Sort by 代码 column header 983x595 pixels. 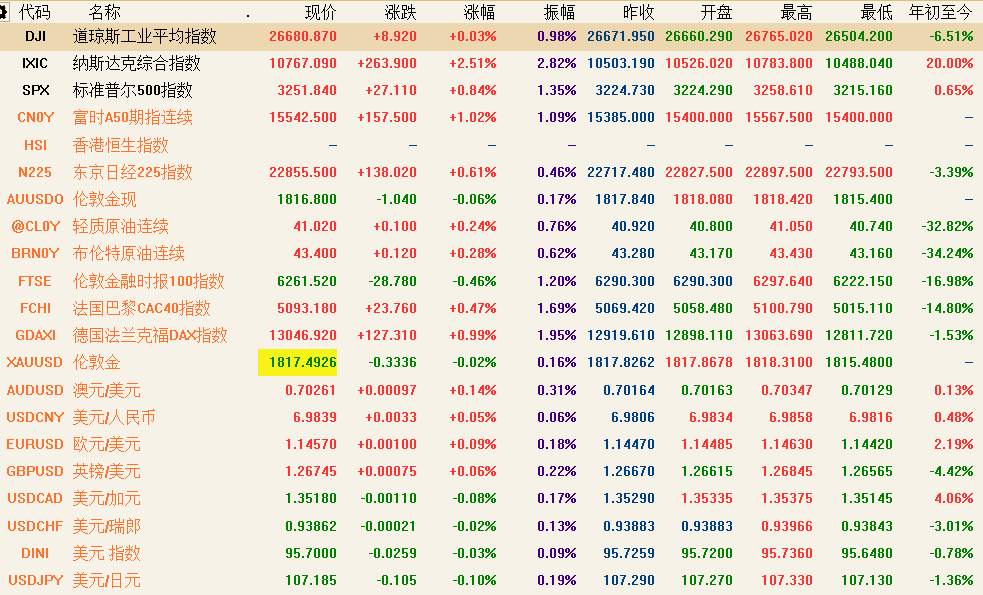(34, 11)
